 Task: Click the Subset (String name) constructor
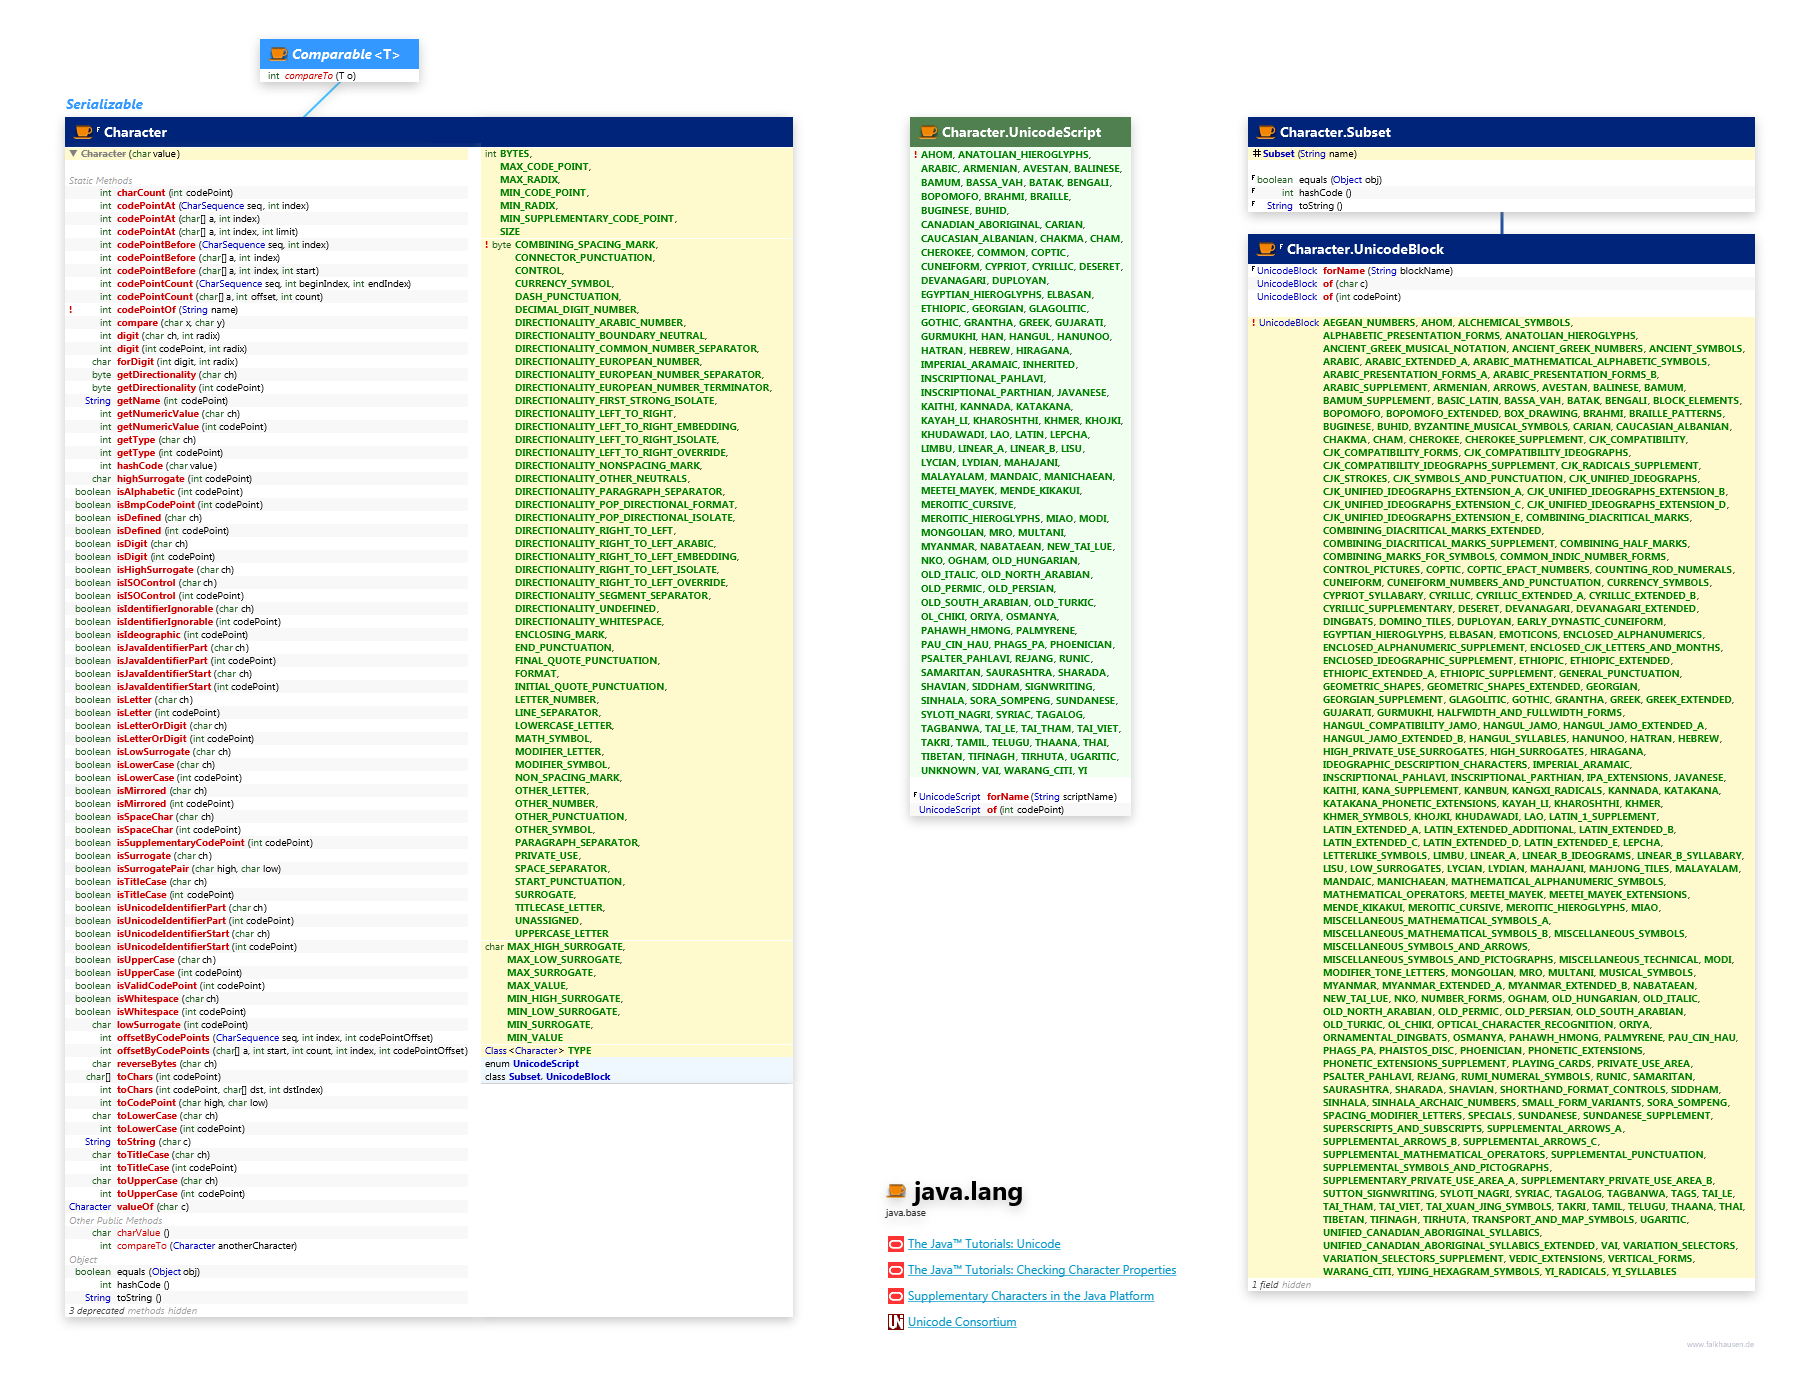point(1310,154)
